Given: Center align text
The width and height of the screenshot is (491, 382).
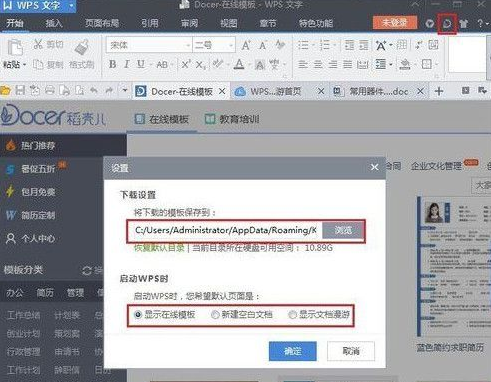Looking at the screenshot, I should coord(318,64).
